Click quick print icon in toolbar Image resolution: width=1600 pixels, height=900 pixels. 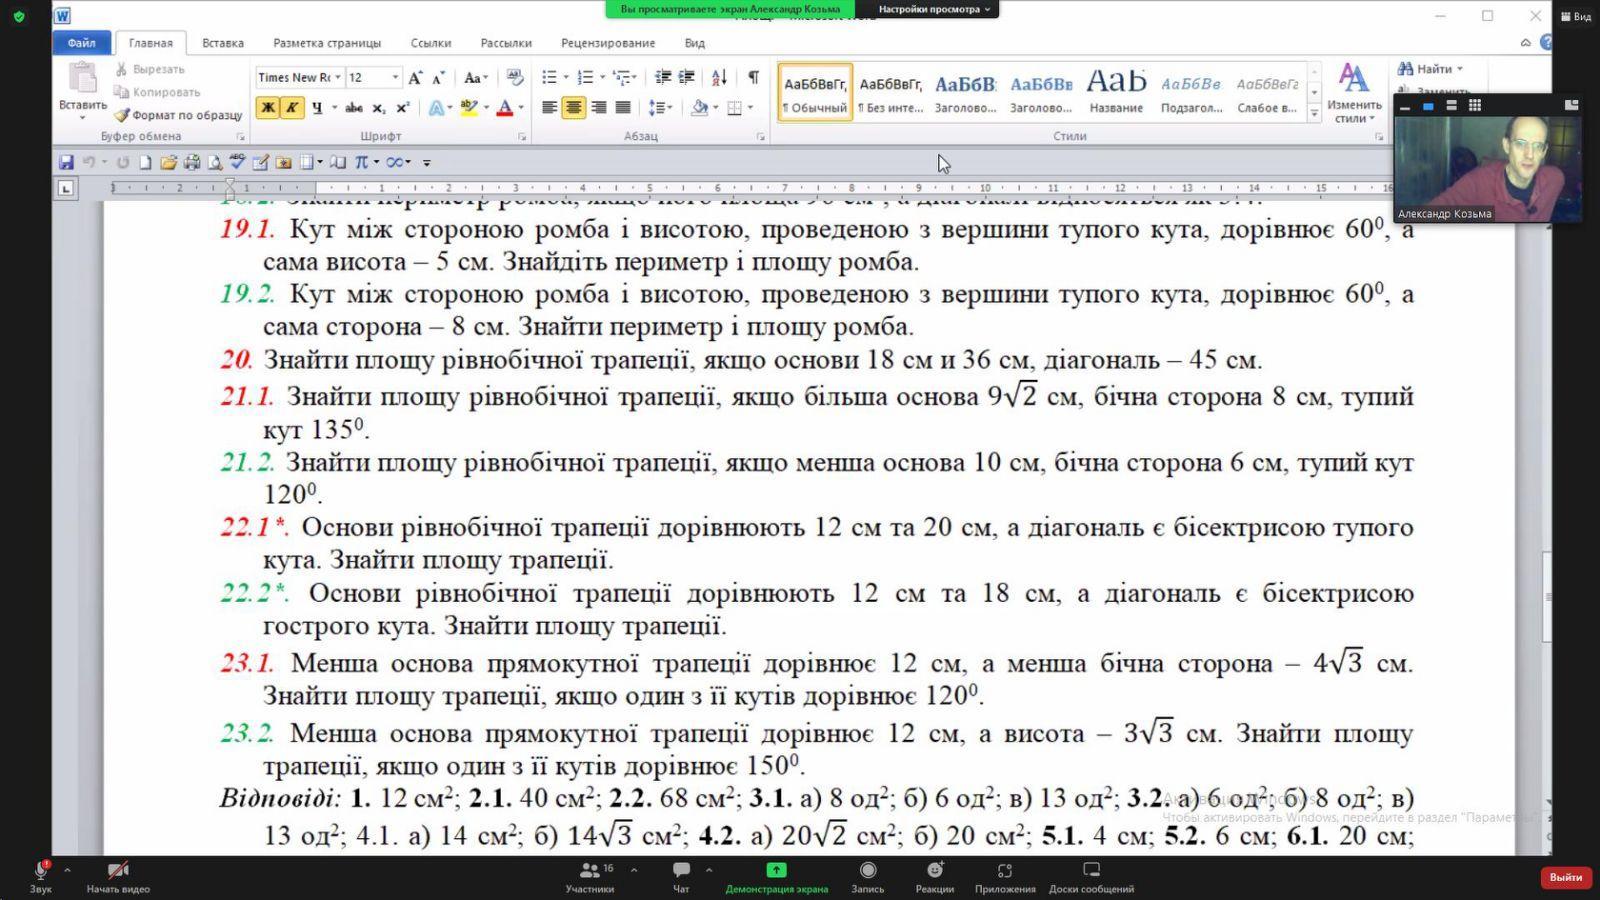191,162
